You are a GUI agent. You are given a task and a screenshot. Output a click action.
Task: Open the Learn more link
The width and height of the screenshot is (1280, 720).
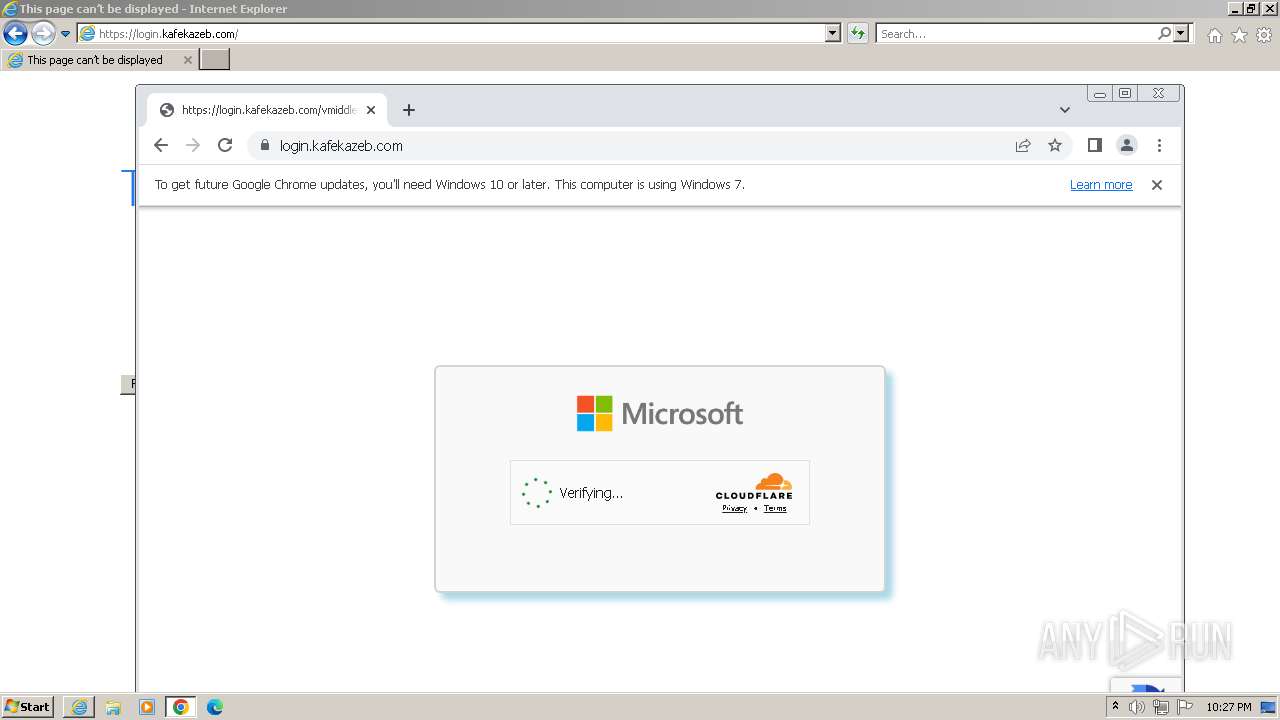pyautogui.click(x=1101, y=185)
